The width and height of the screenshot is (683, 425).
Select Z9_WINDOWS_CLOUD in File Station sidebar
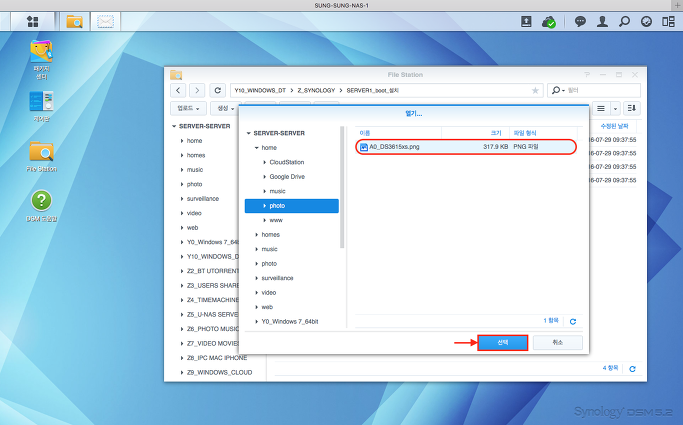[220, 373]
